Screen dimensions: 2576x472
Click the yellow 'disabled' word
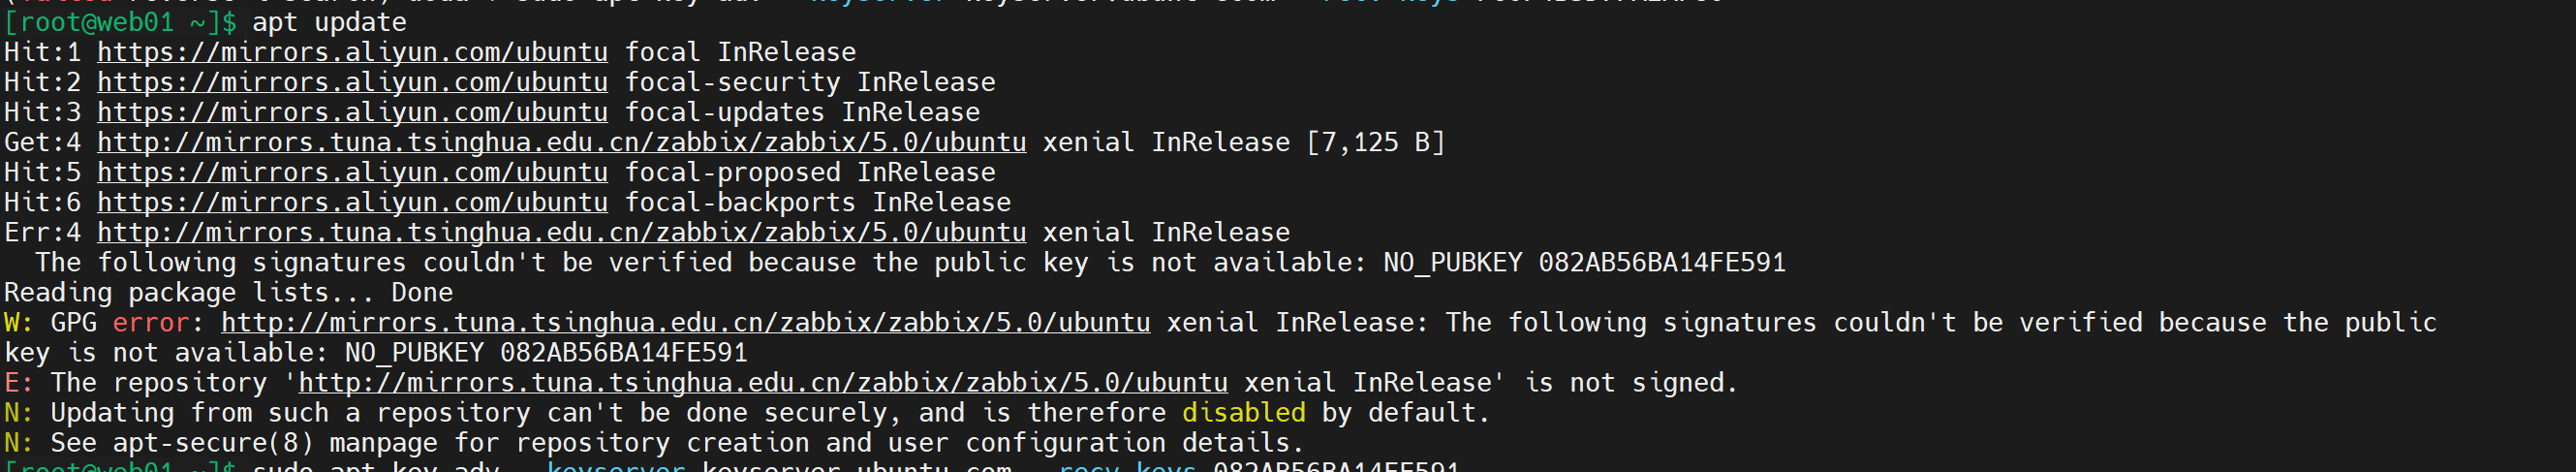coord(1243,412)
